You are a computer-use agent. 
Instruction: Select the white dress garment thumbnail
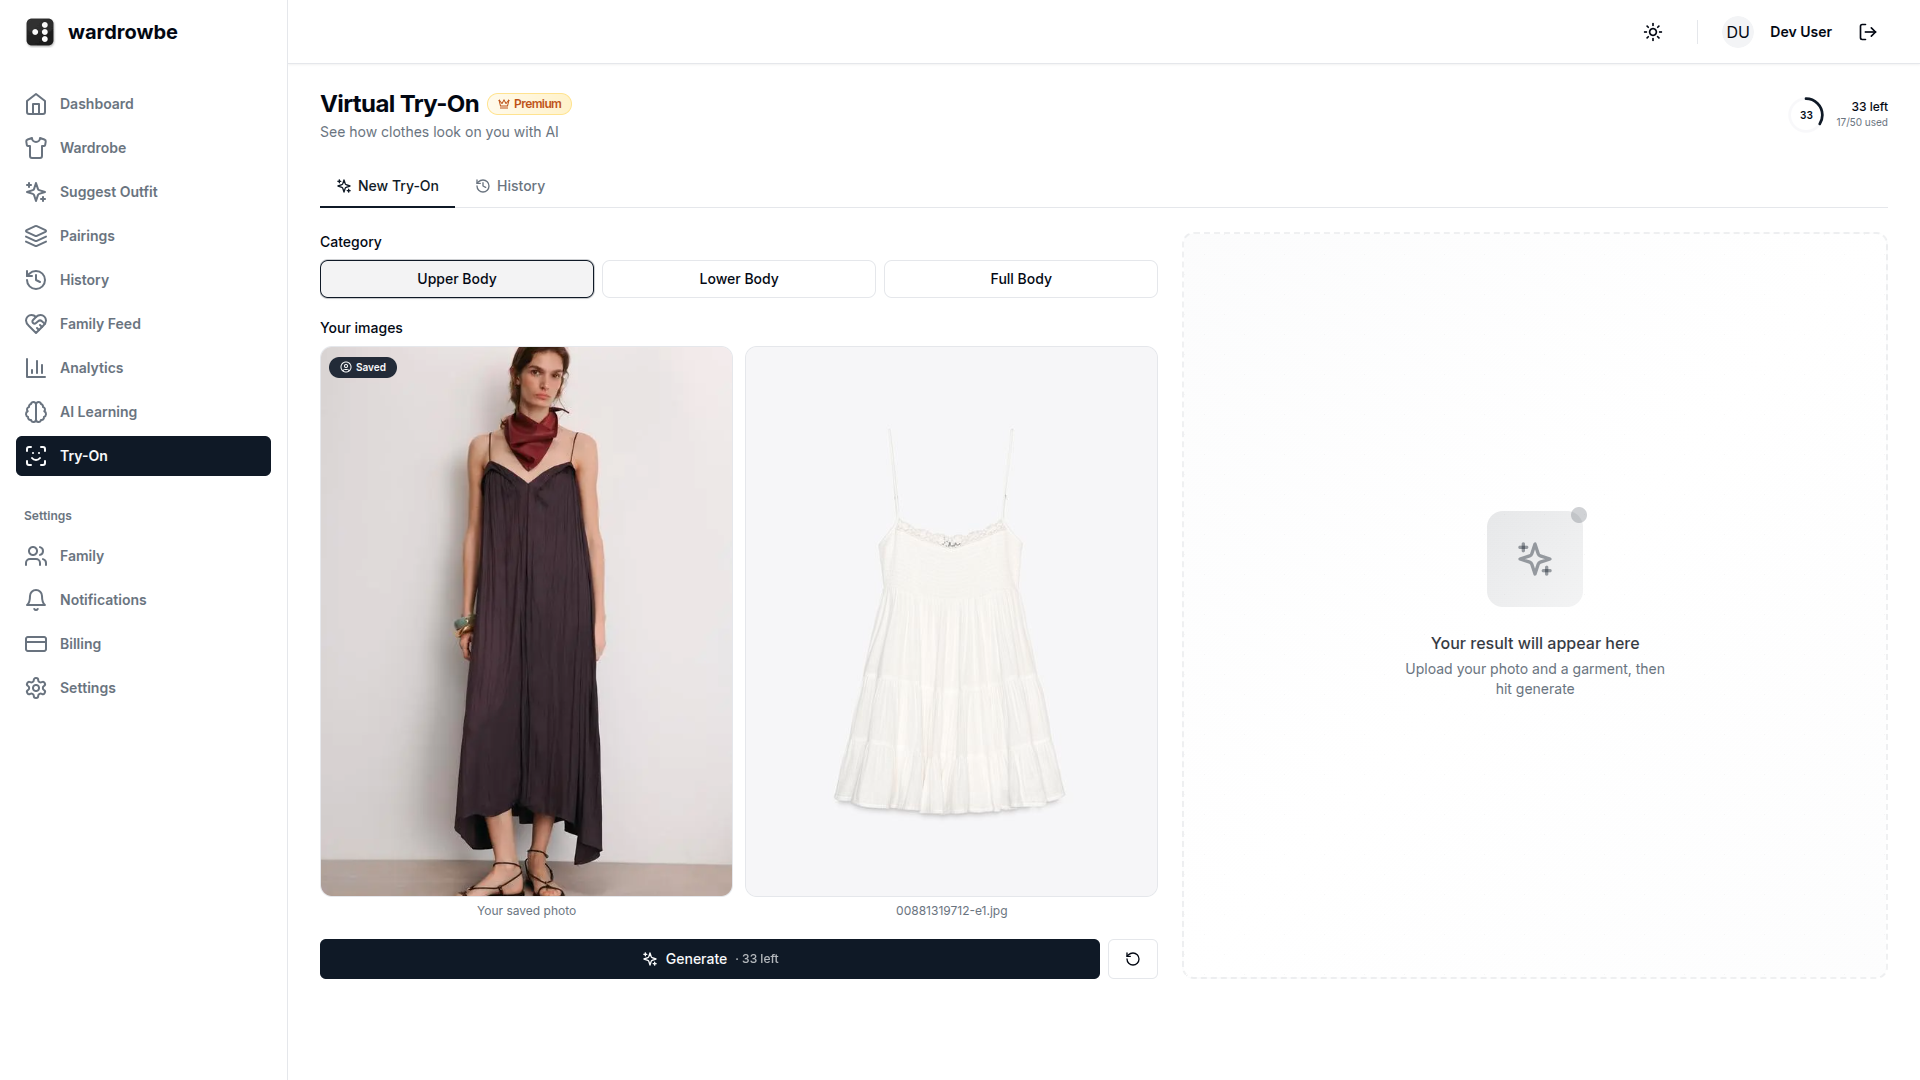950,620
